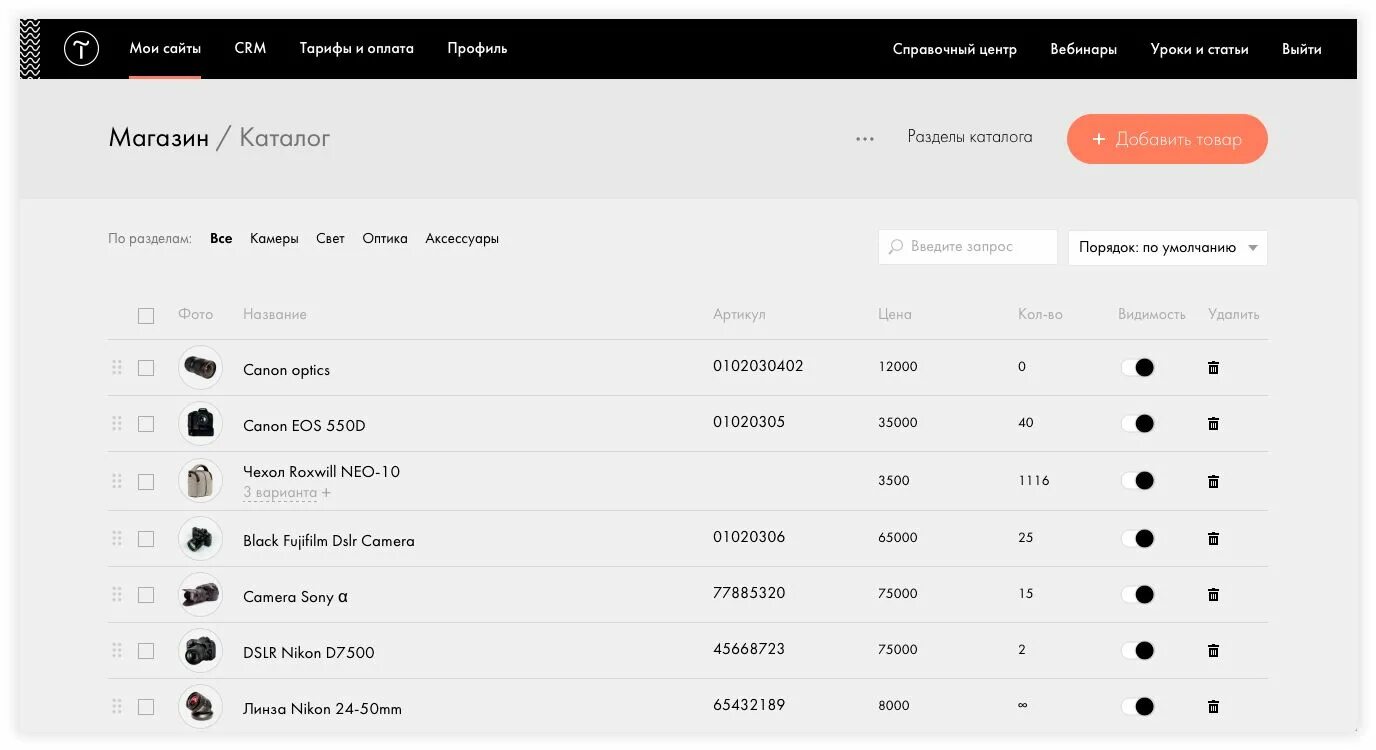Grab the drag handle for Camera Sony α

[x=117, y=594]
